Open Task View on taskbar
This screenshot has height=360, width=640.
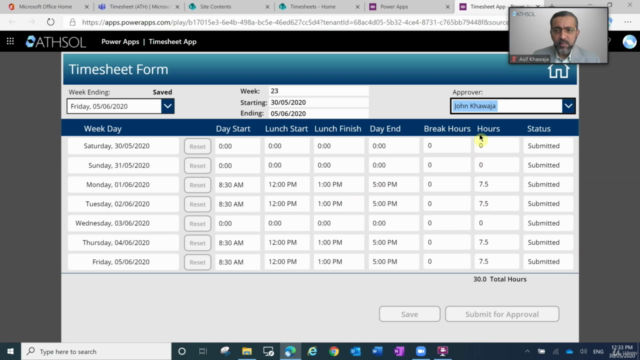pos(203,351)
